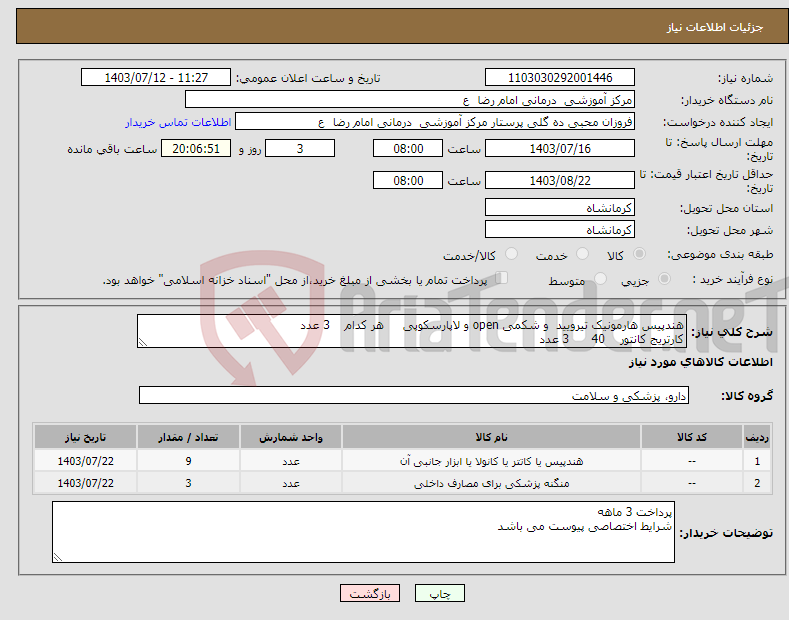Click the response deadline date 1403/07/16

(560, 148)
